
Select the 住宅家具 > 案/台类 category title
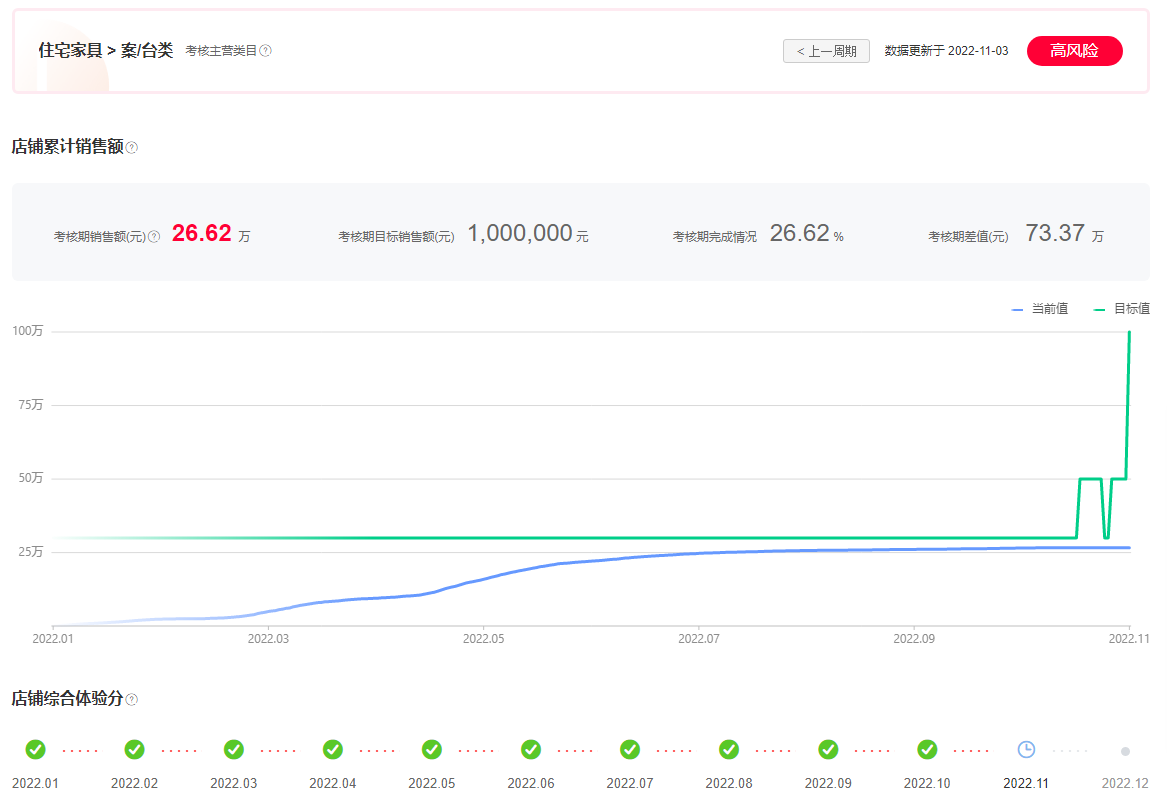click(106, 51)
